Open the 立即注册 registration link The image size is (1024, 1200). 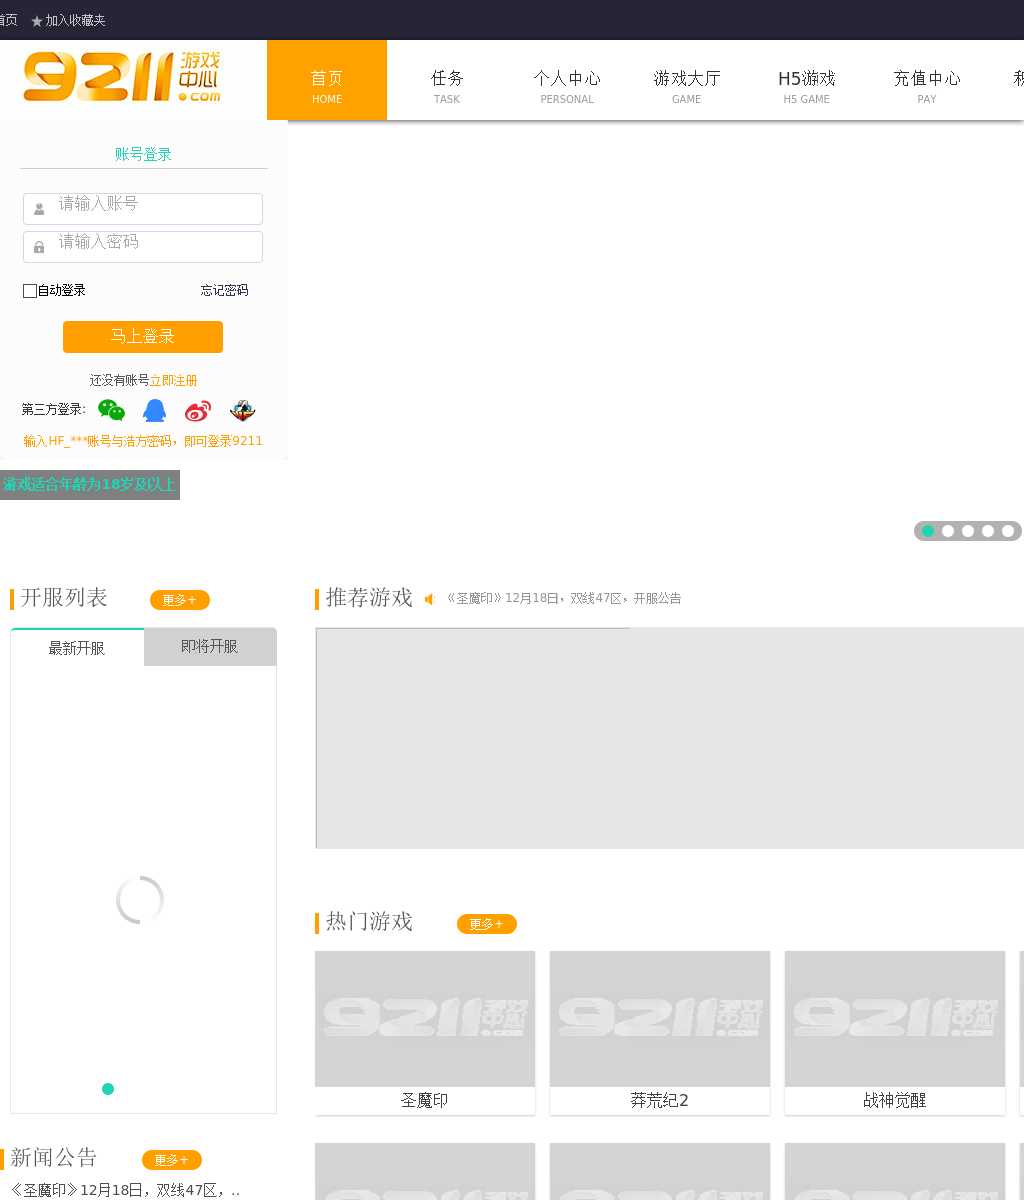pyautogui.click(x=173, y=381)
